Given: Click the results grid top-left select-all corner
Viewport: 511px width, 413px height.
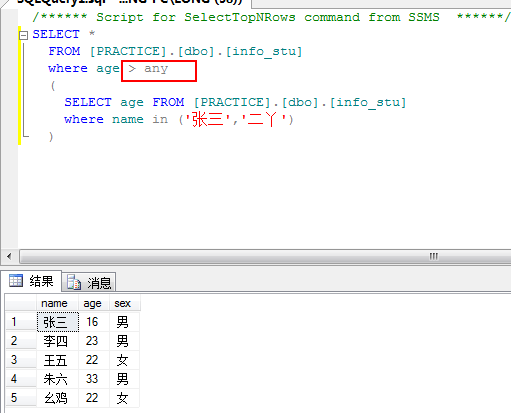Looking at the screenshot, I should pyautogui.click(x=21, y=303).
